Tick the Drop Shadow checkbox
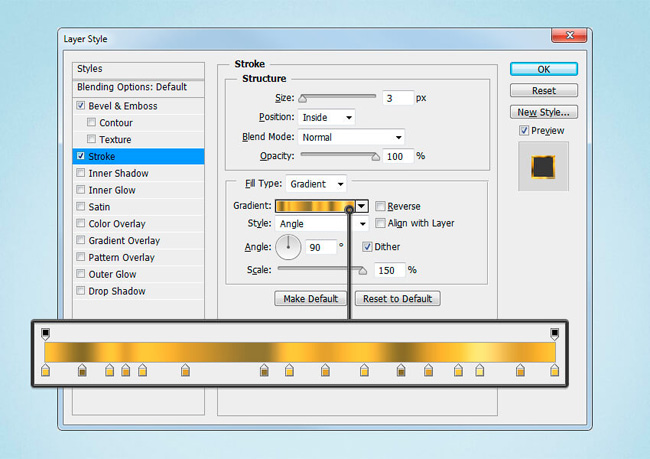 tap(81, 291)
